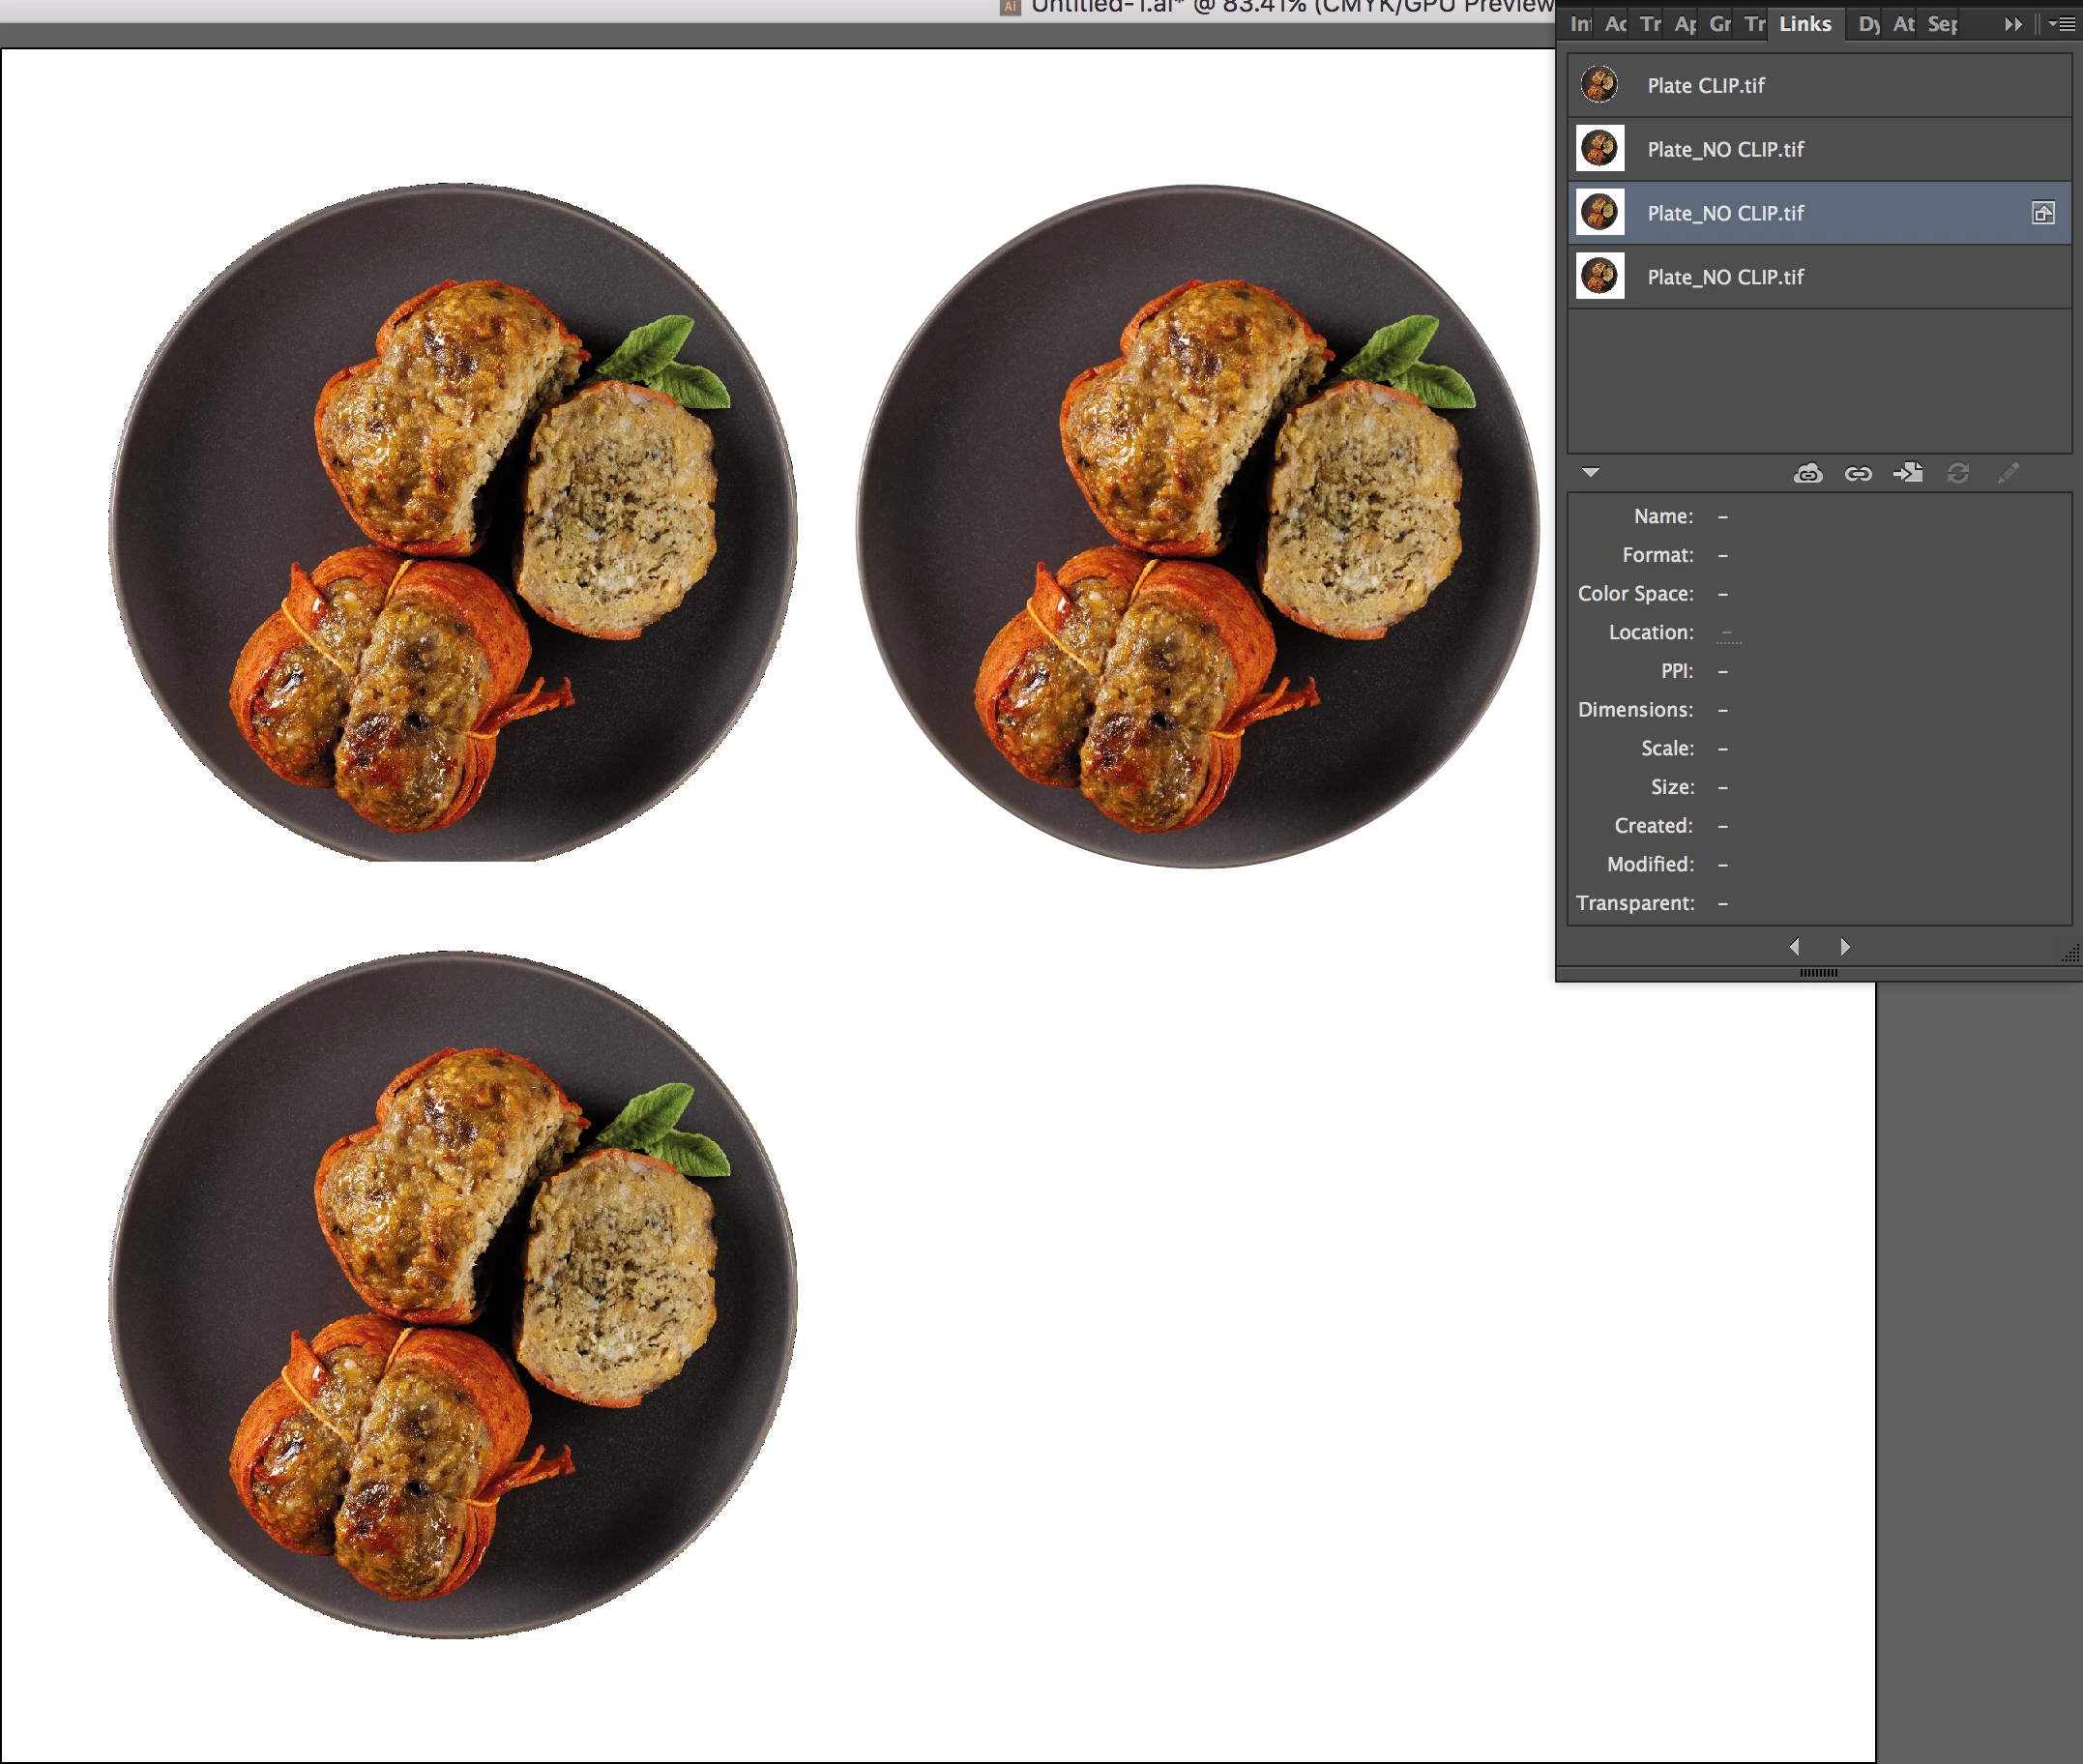2083x1764 pixels.
Task: Open the Gr panel tab
Action: (1720, 24)
